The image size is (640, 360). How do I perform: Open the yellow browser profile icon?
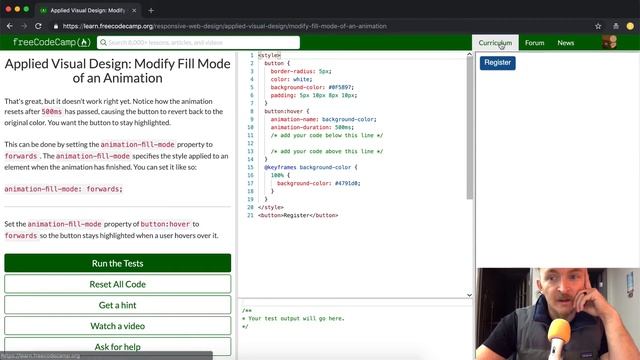[x=630, y=26]
